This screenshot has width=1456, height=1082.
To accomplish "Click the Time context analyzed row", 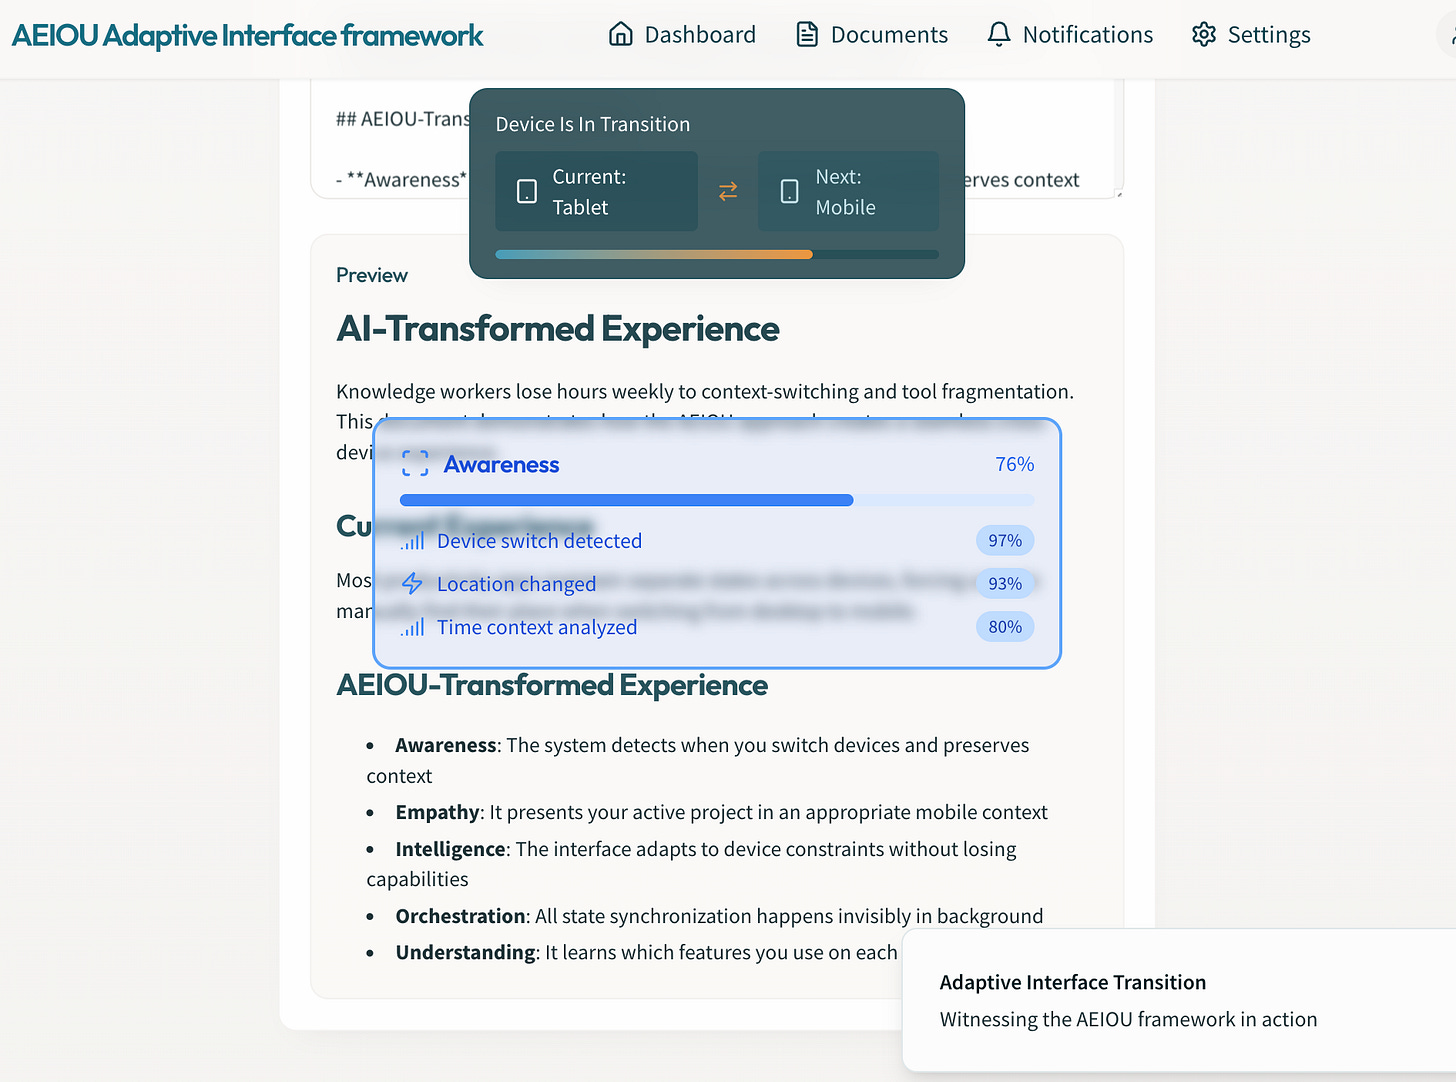I will (x=717, y=627).
